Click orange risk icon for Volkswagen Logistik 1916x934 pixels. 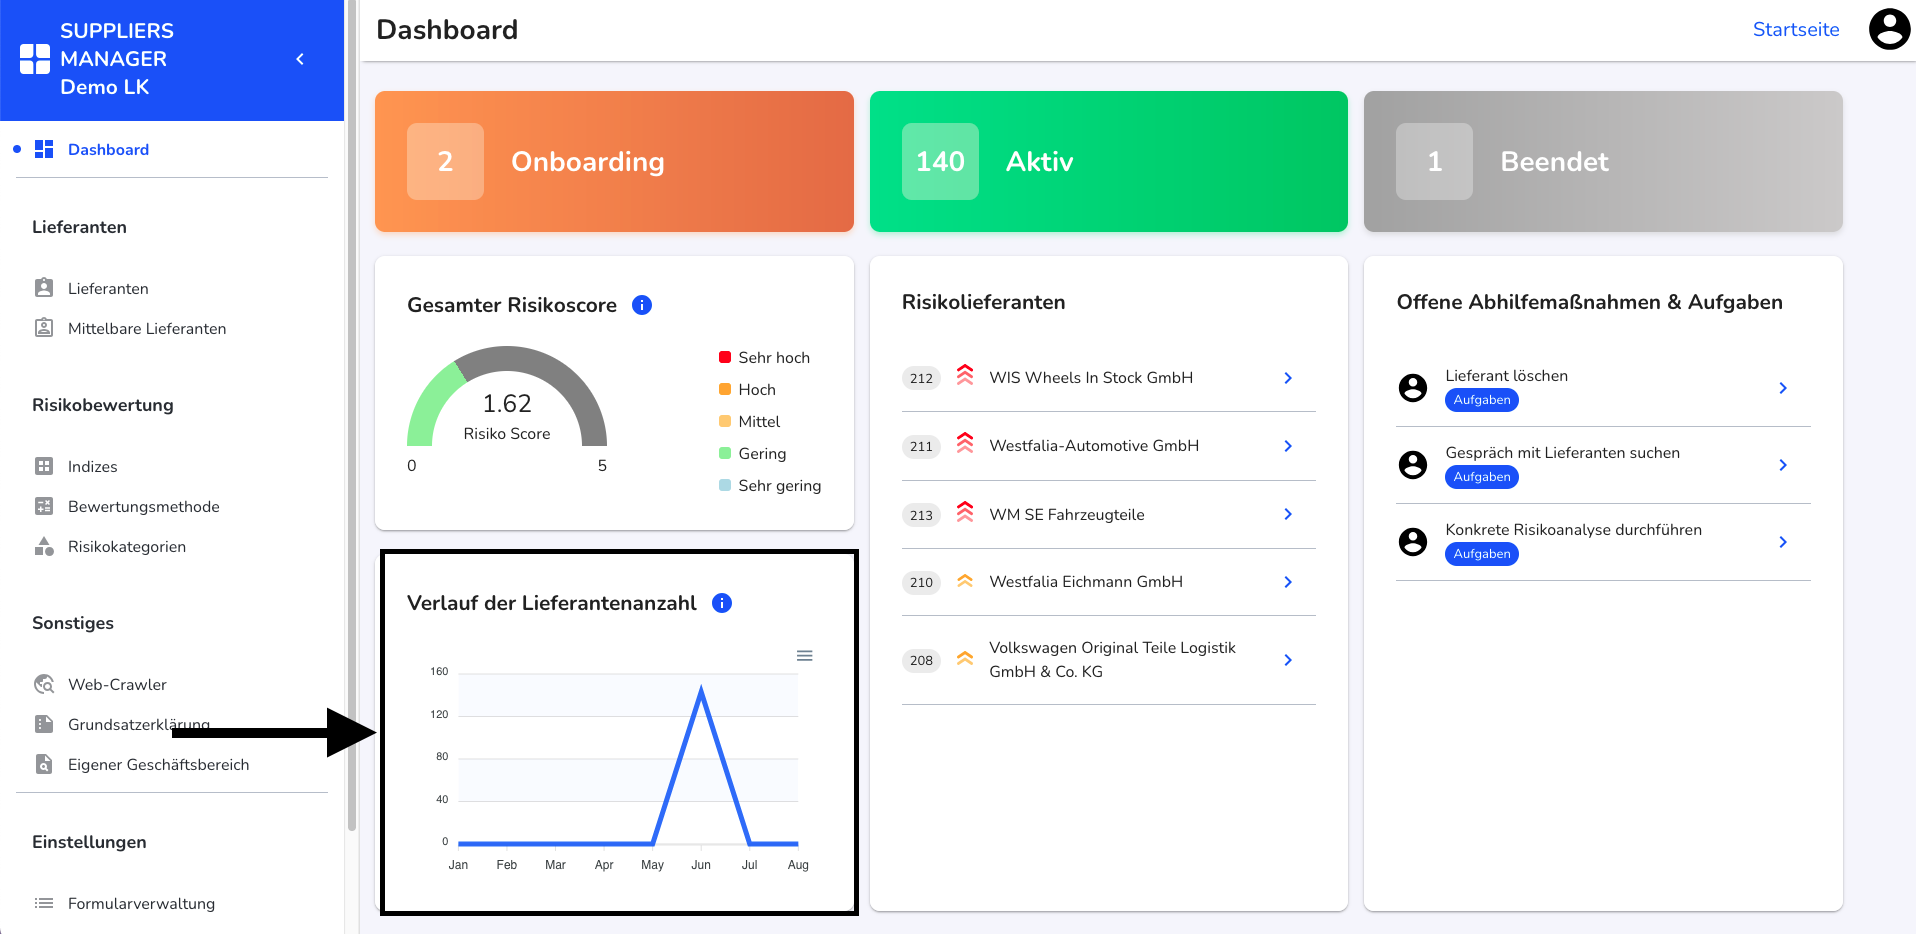(965, 658)
